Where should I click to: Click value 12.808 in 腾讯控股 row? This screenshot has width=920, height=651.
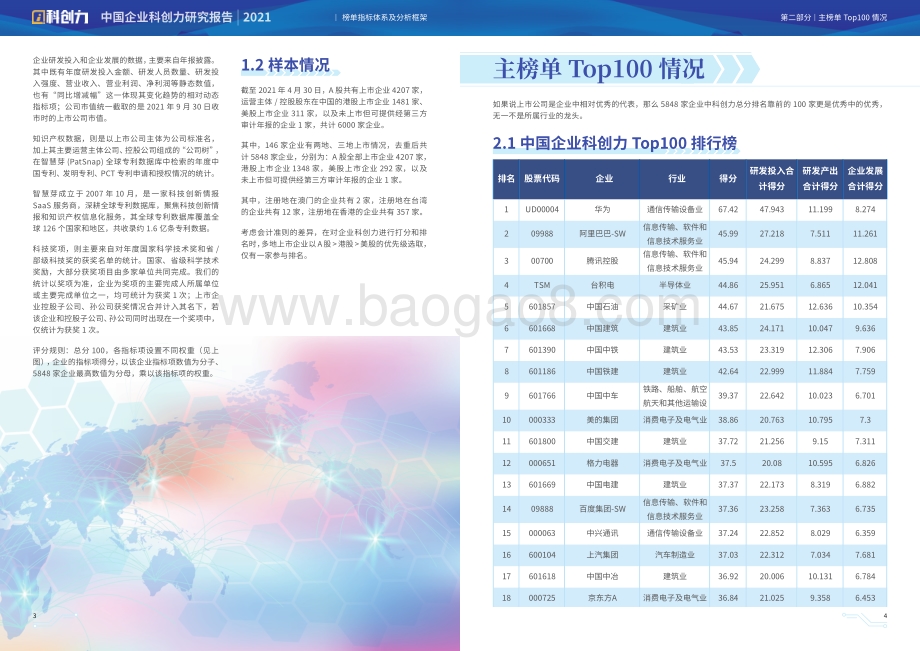(x=865, y=261)
